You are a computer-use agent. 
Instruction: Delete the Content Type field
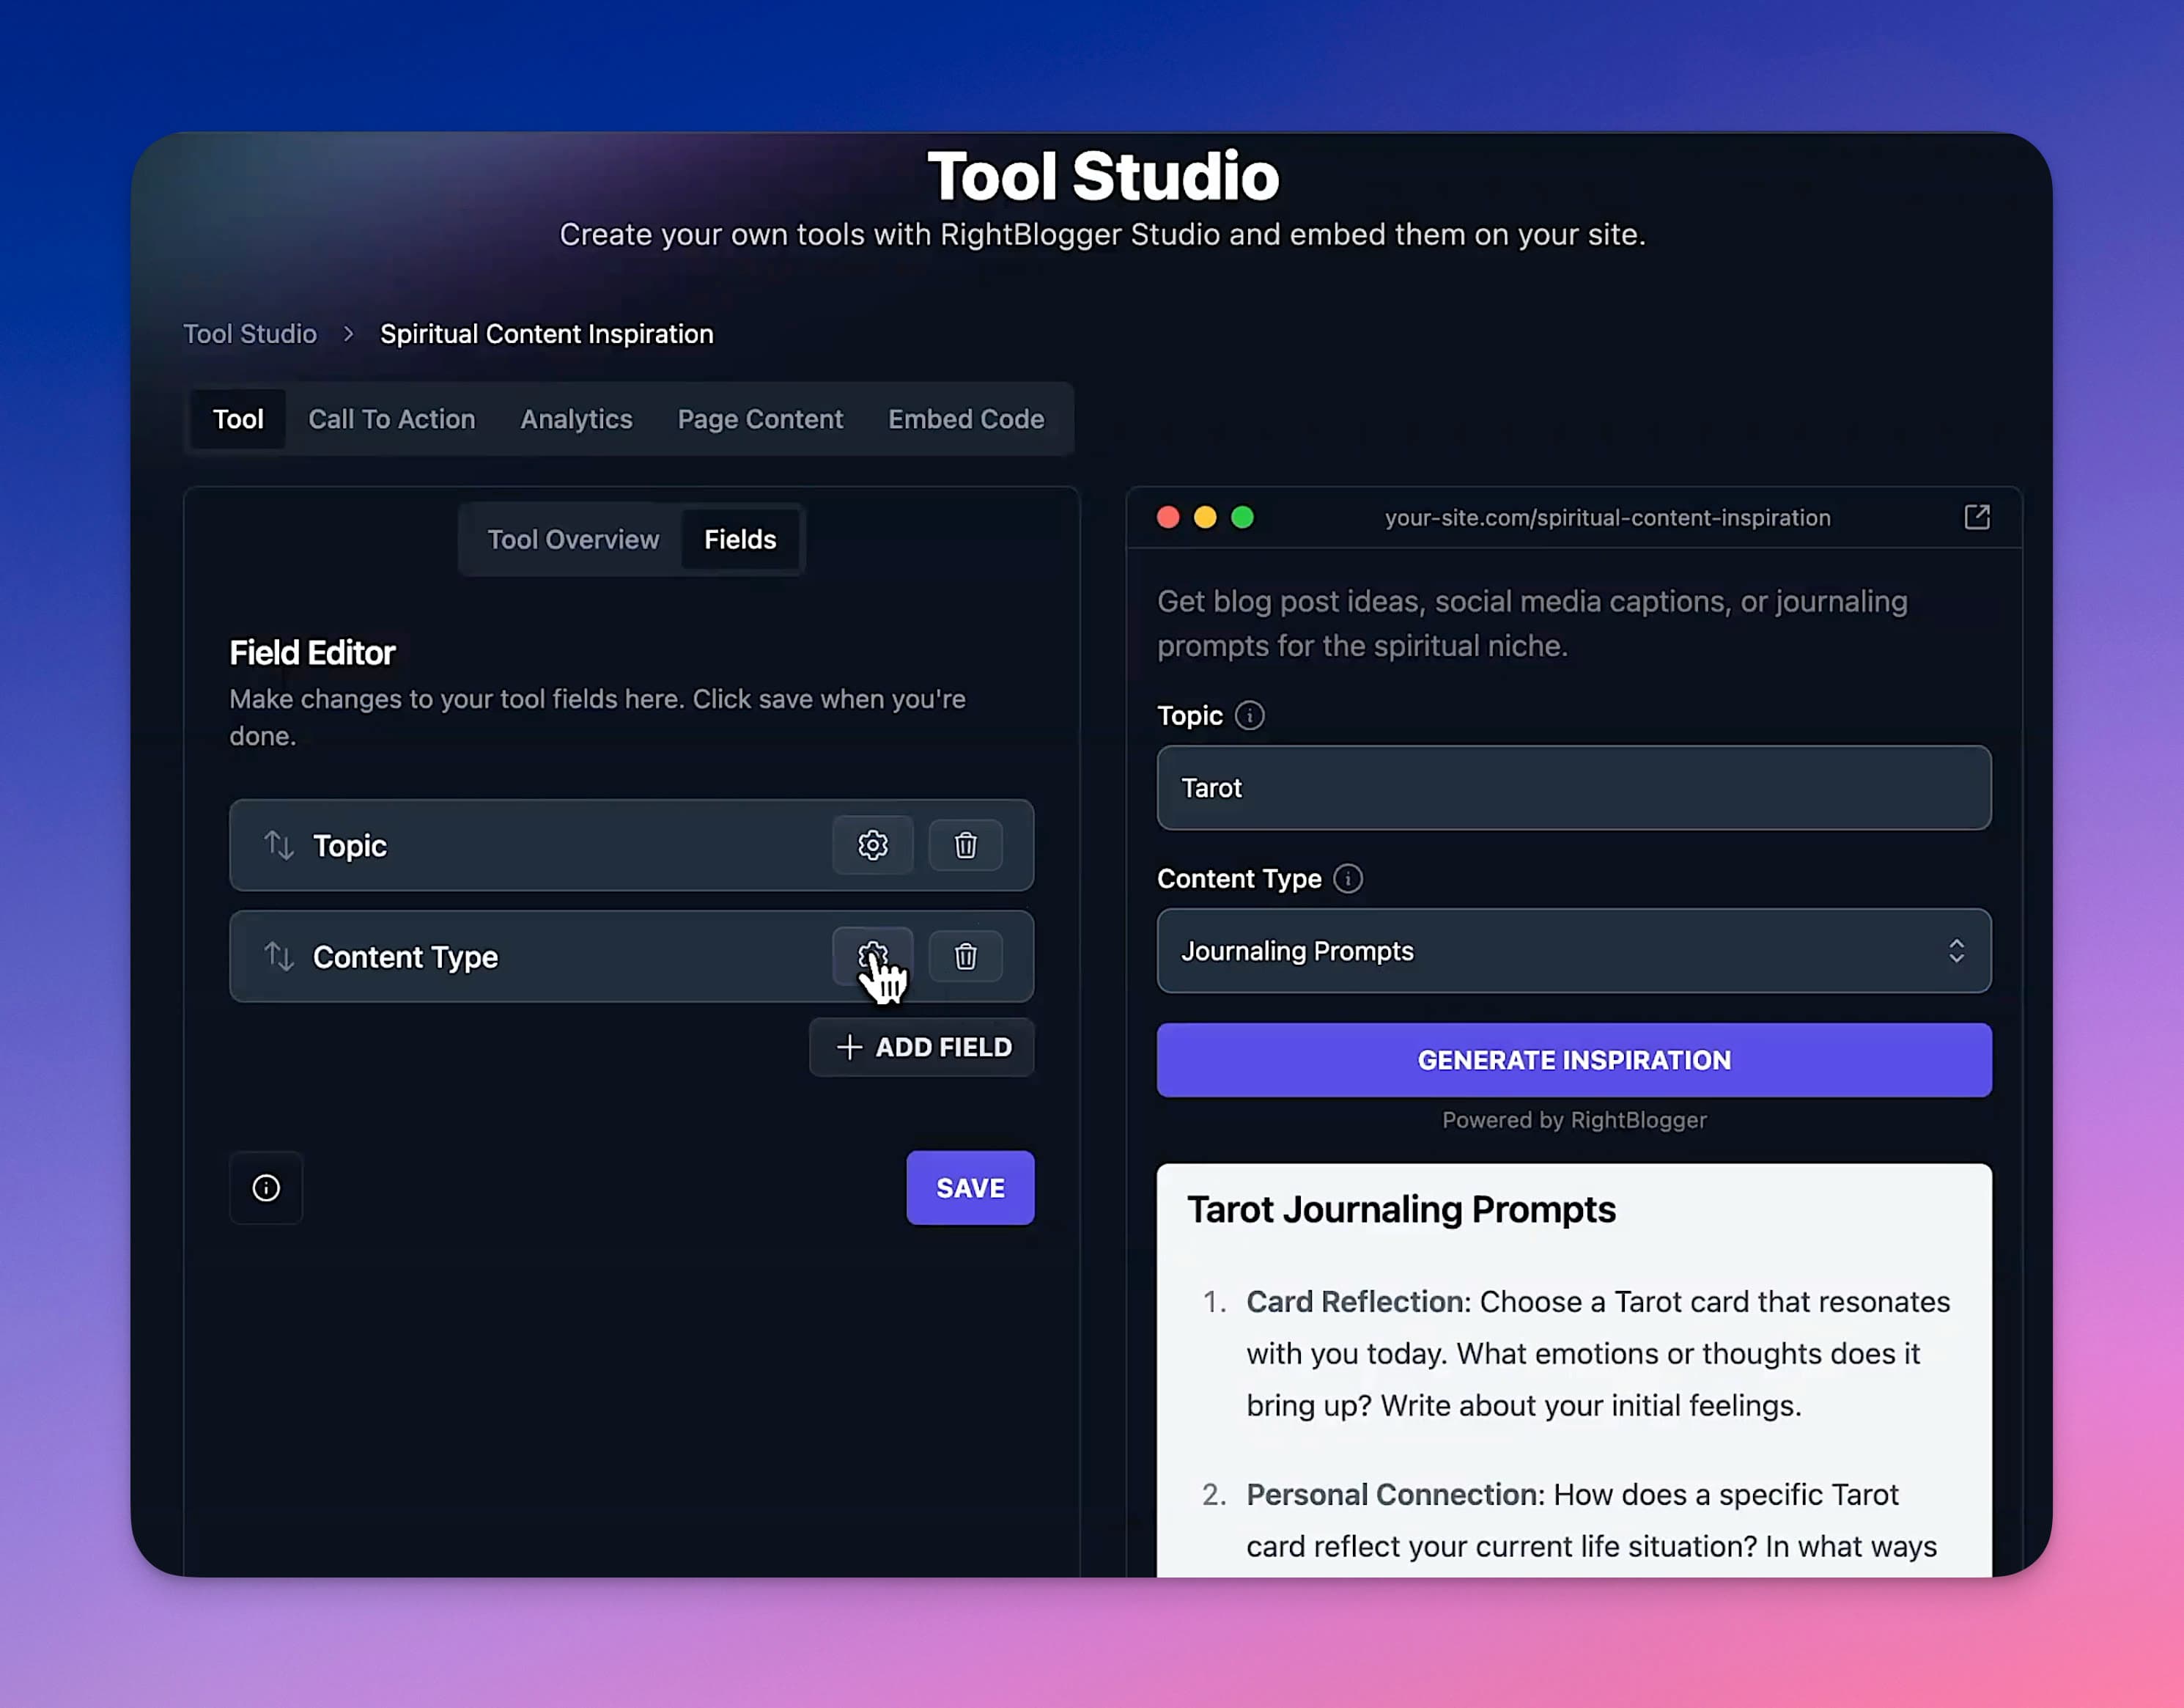pos(965,956)
